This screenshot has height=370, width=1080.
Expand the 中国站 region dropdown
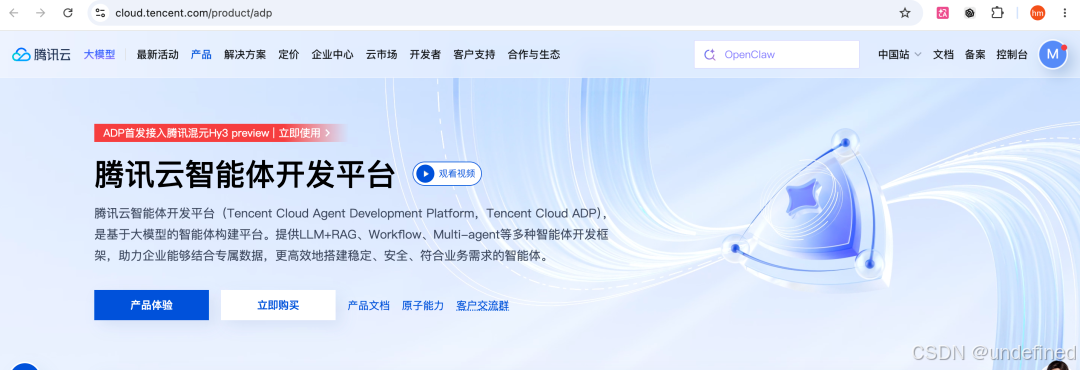900,54
